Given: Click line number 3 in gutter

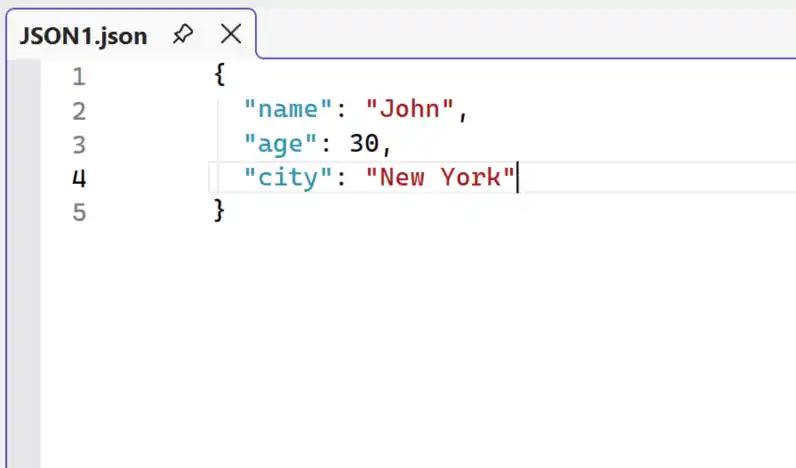Looking at the screenshot, I should pos(79,145).
